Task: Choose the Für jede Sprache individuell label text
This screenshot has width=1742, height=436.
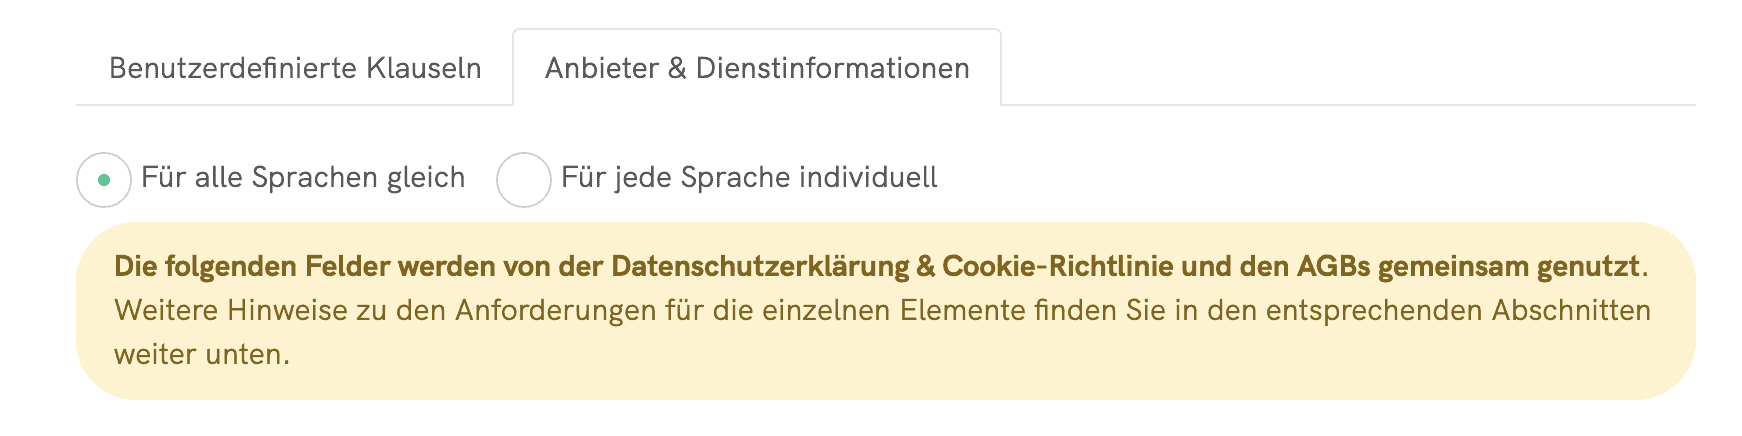Action: click(749, 178)
